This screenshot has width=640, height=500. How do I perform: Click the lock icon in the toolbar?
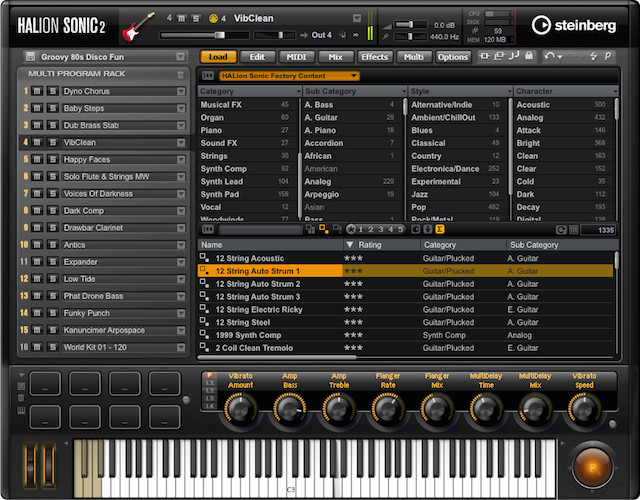tap(529, 56)
